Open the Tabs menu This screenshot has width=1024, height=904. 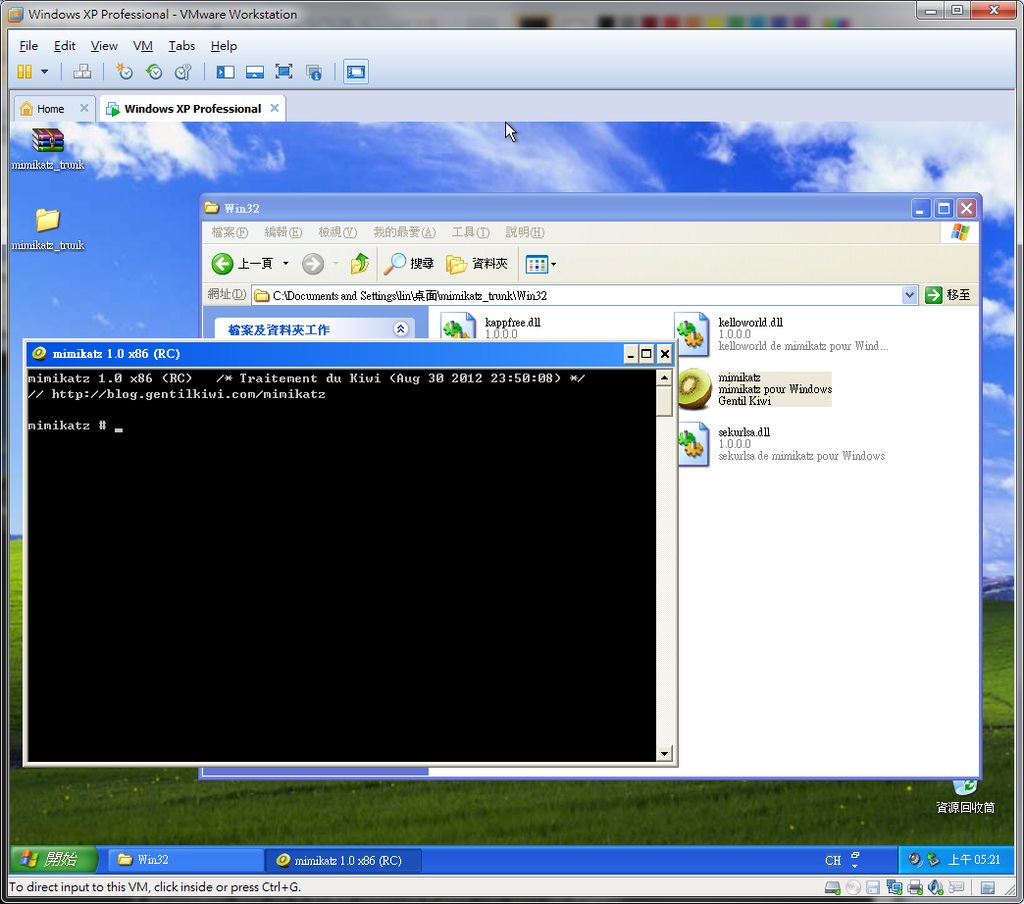182,46
